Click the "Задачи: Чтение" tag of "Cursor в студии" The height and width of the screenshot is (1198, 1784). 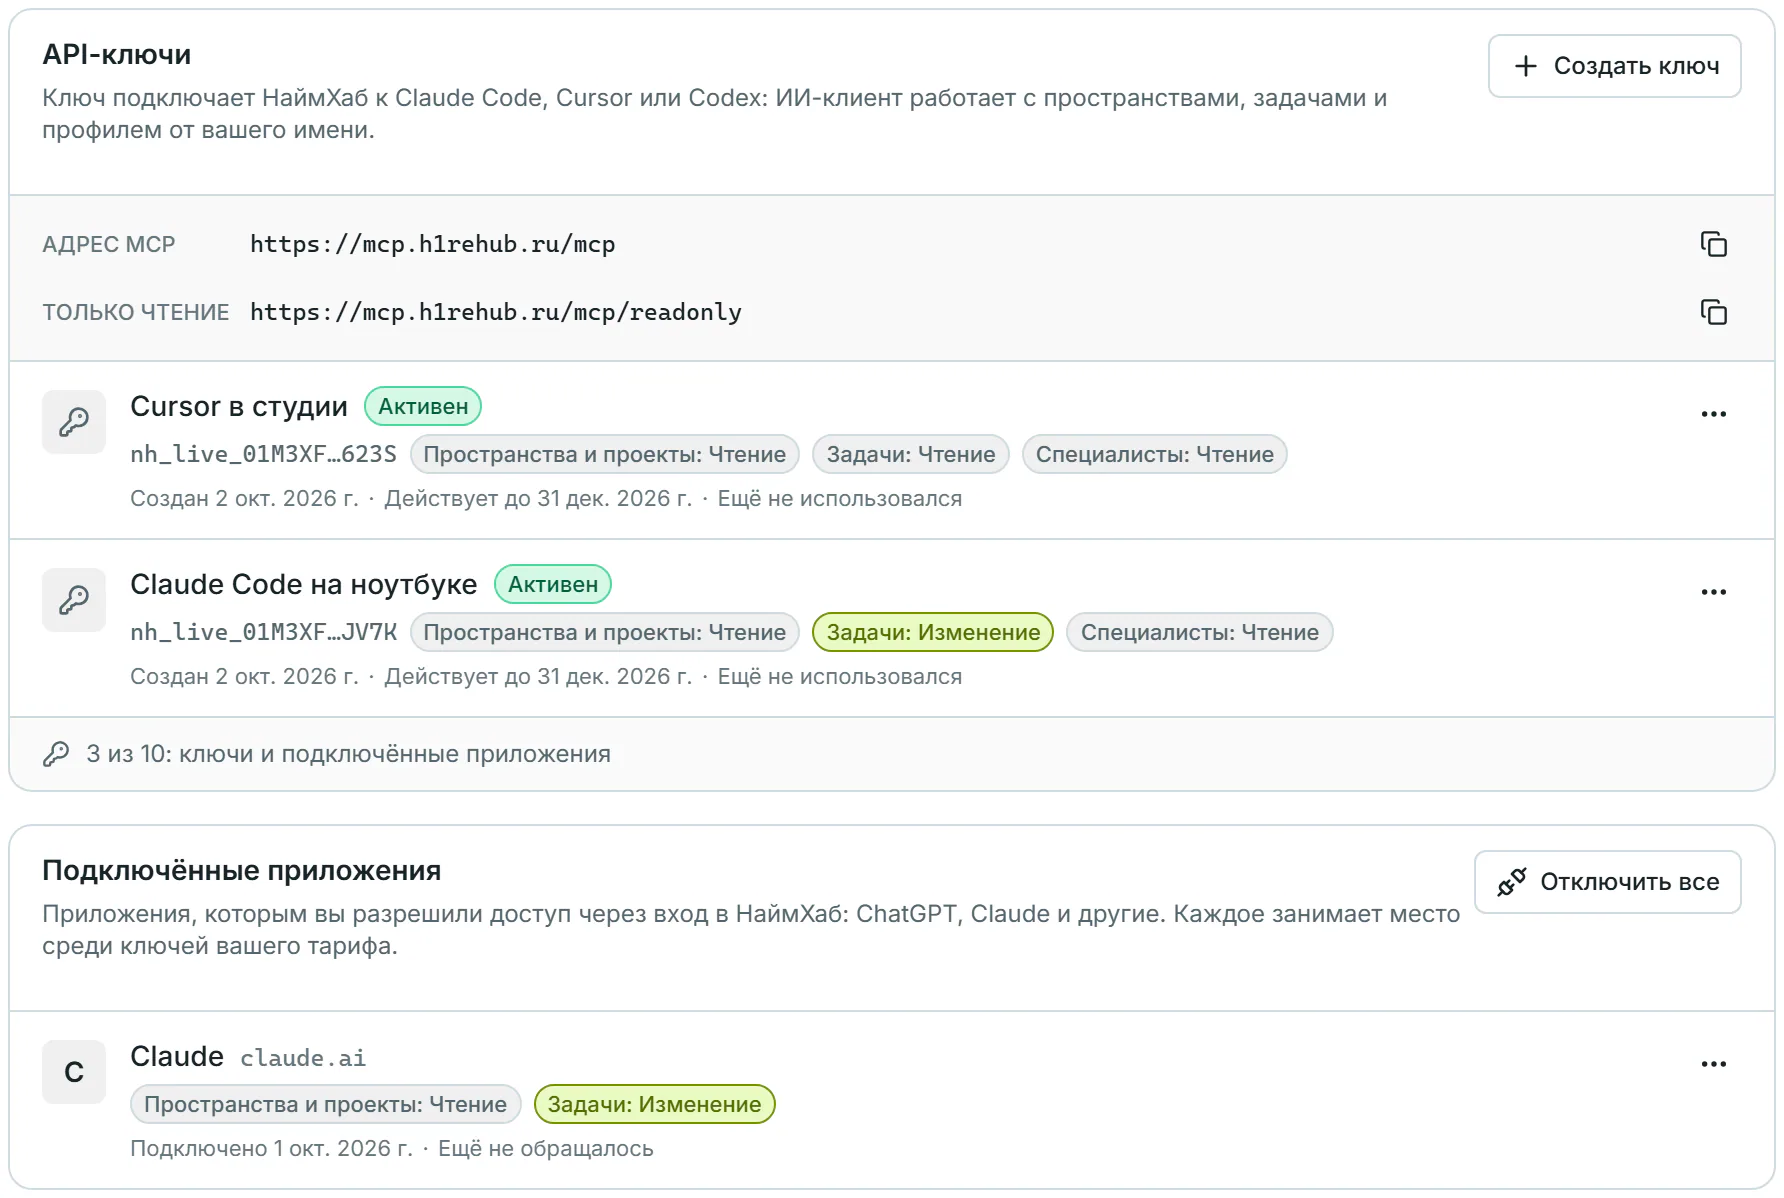tap(911, 454)
